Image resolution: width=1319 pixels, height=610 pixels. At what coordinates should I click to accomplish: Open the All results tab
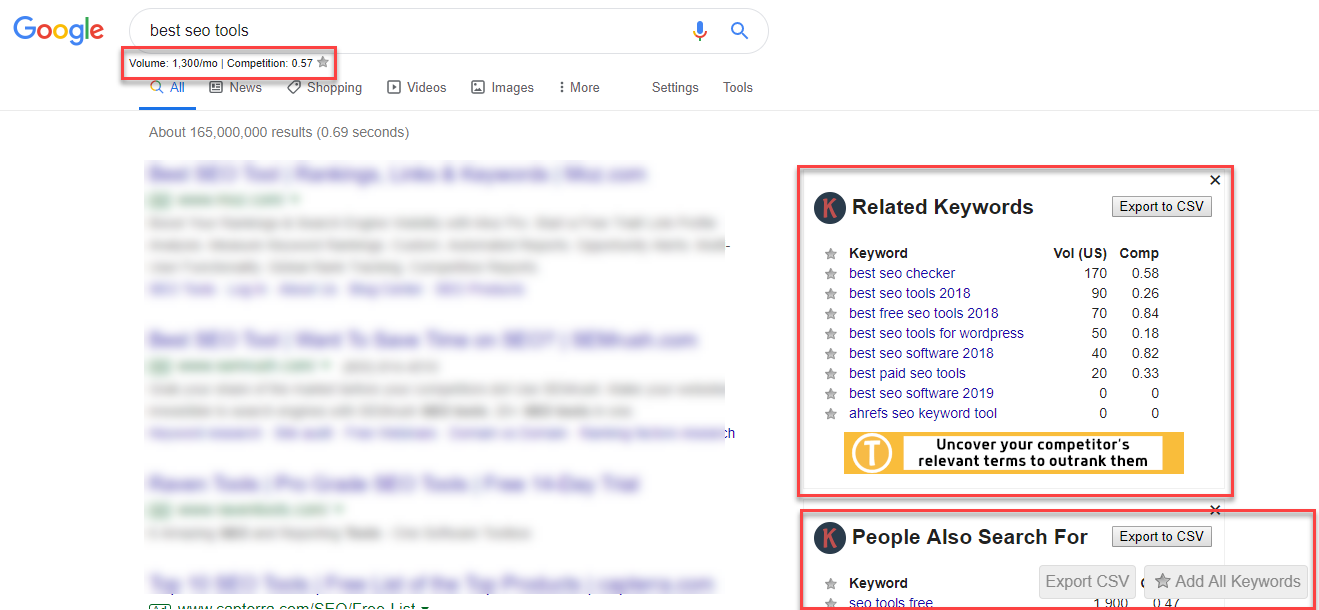pos(167,88)
